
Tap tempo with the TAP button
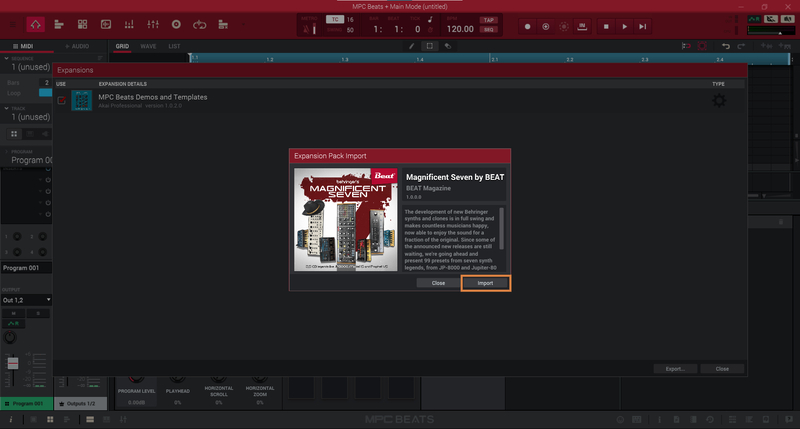point(488,20)
